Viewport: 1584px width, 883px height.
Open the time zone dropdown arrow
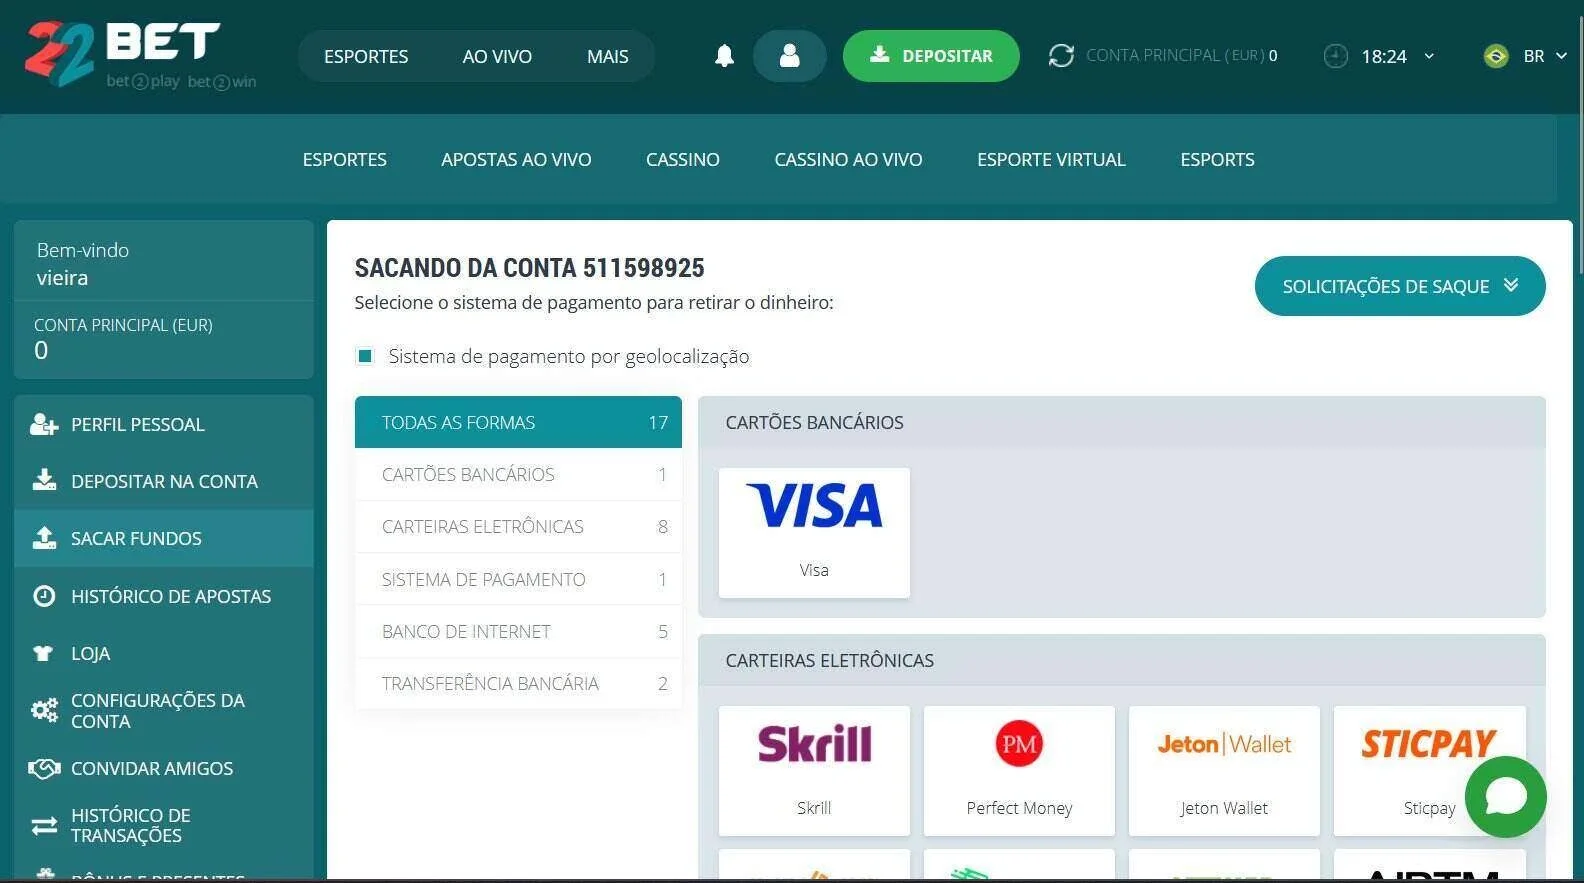(x=1429, y=56)
